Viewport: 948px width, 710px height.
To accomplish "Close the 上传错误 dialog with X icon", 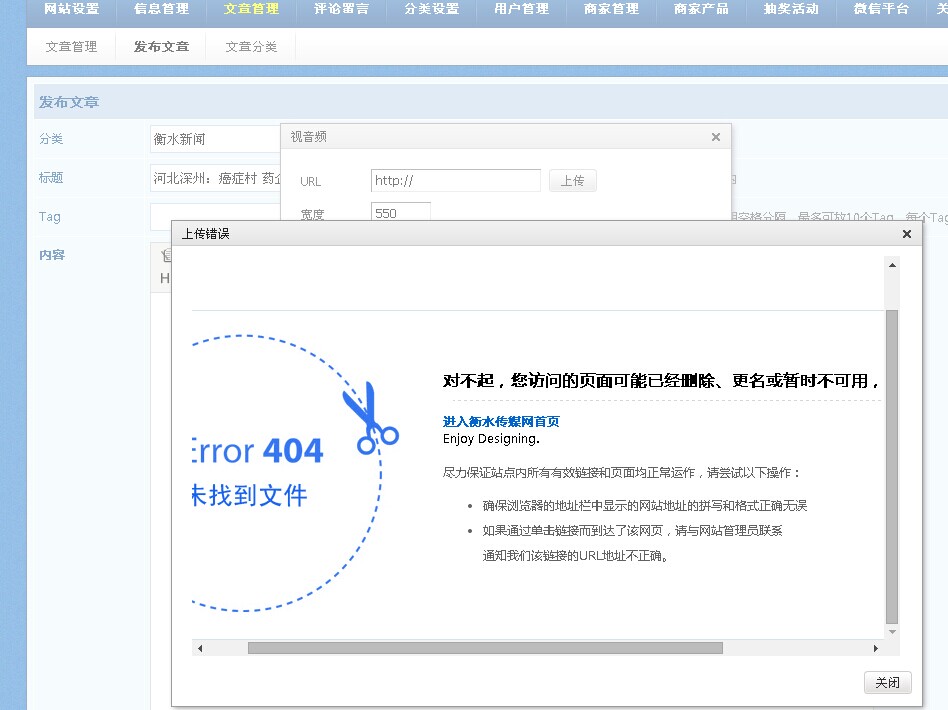I will click(906, 234).
